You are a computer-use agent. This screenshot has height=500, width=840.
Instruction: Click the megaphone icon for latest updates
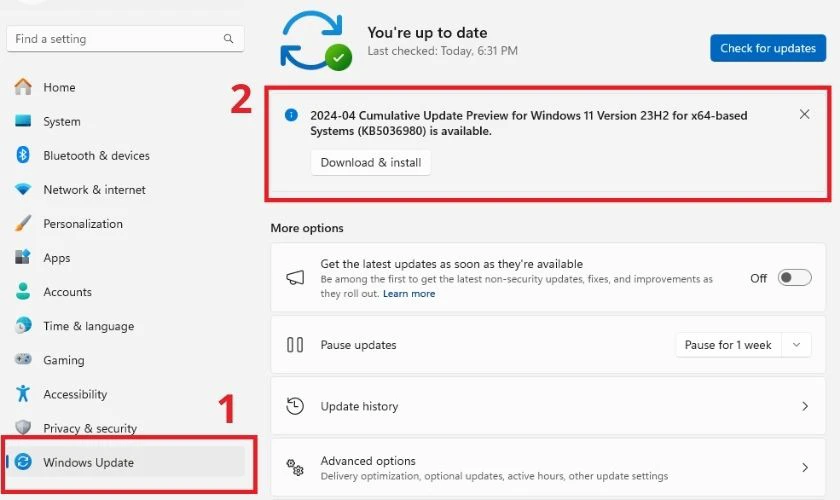295,278
